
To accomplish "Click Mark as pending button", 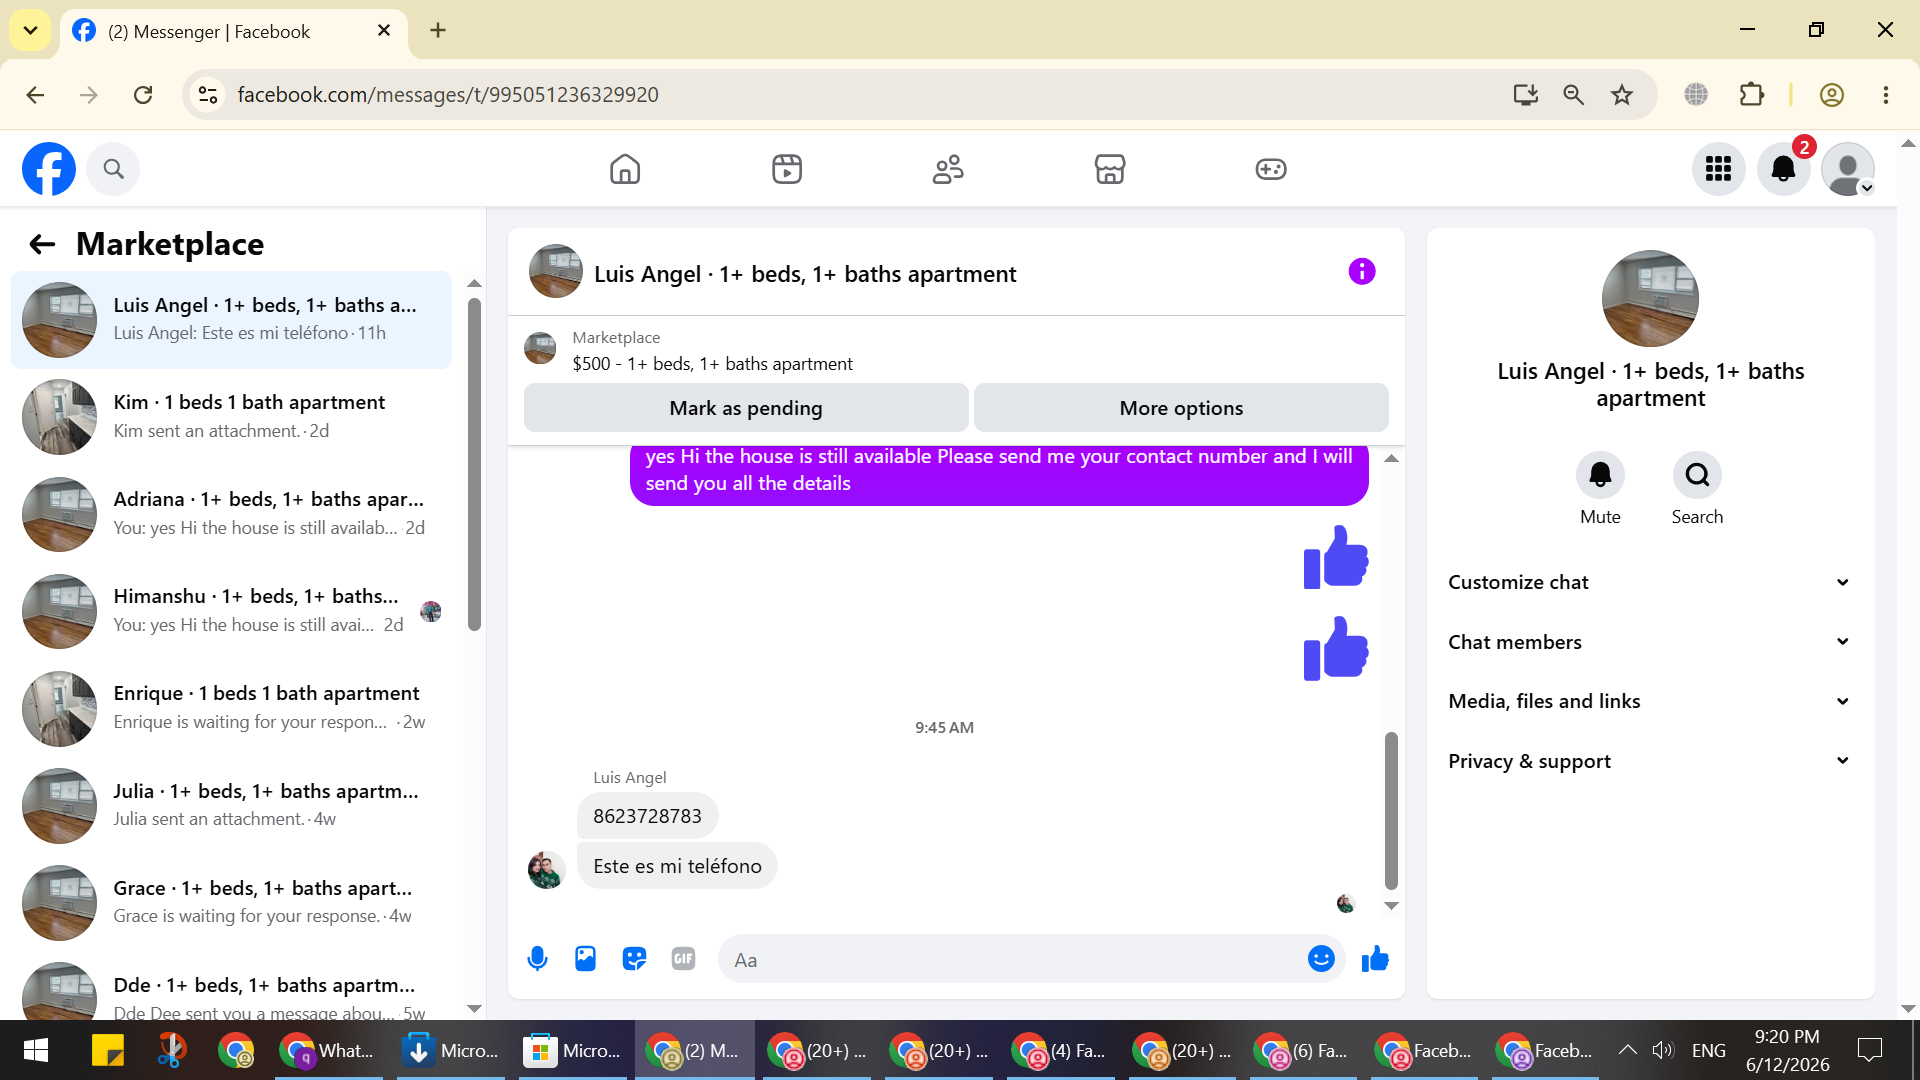I will [x=746, y=408].
